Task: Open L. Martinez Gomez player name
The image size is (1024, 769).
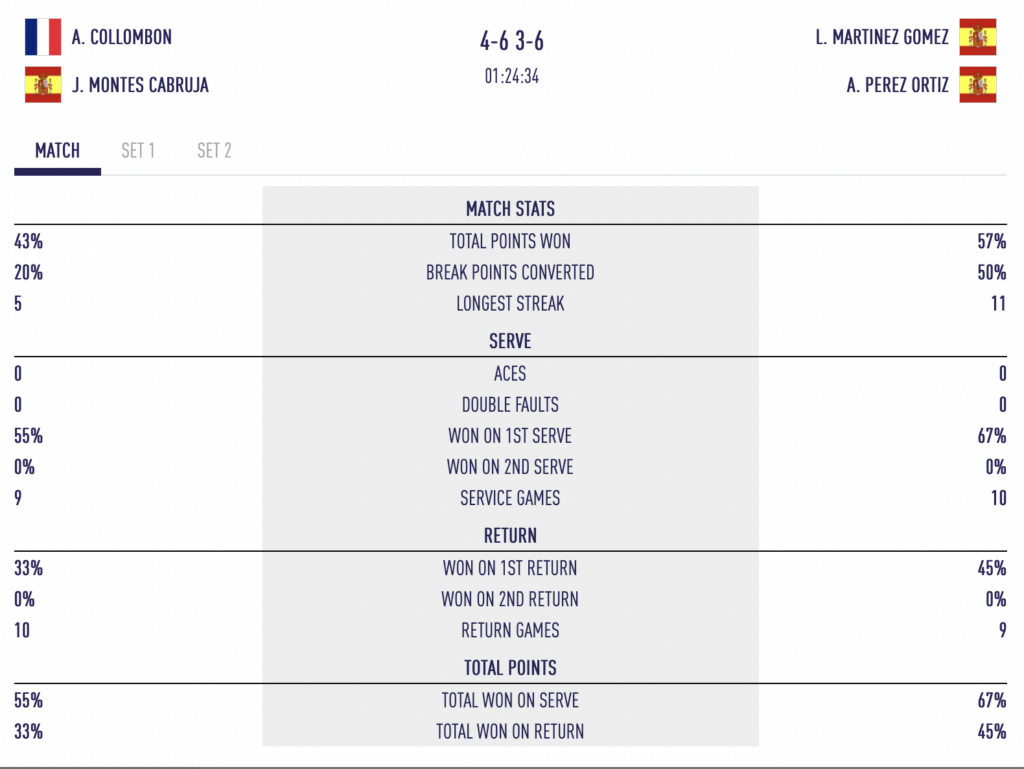Action: click(882, 37)
